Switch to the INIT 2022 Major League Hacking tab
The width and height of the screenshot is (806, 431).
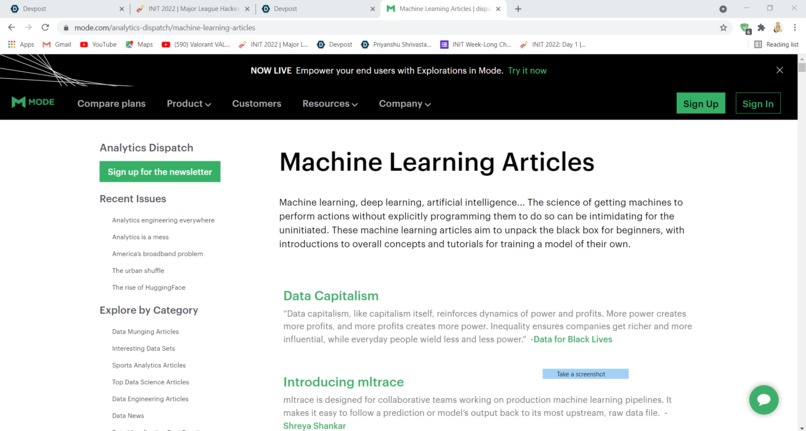tap(191, 9)
